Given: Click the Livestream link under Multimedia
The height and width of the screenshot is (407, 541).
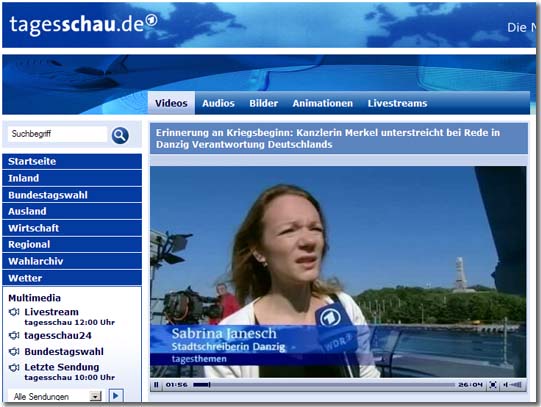Looking at the screenshot, I should pos(51,312).
